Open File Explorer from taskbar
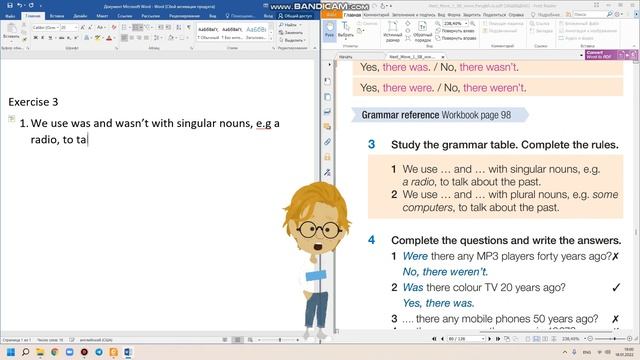This screenshot has width=640, height=360. tap(40, 352)
